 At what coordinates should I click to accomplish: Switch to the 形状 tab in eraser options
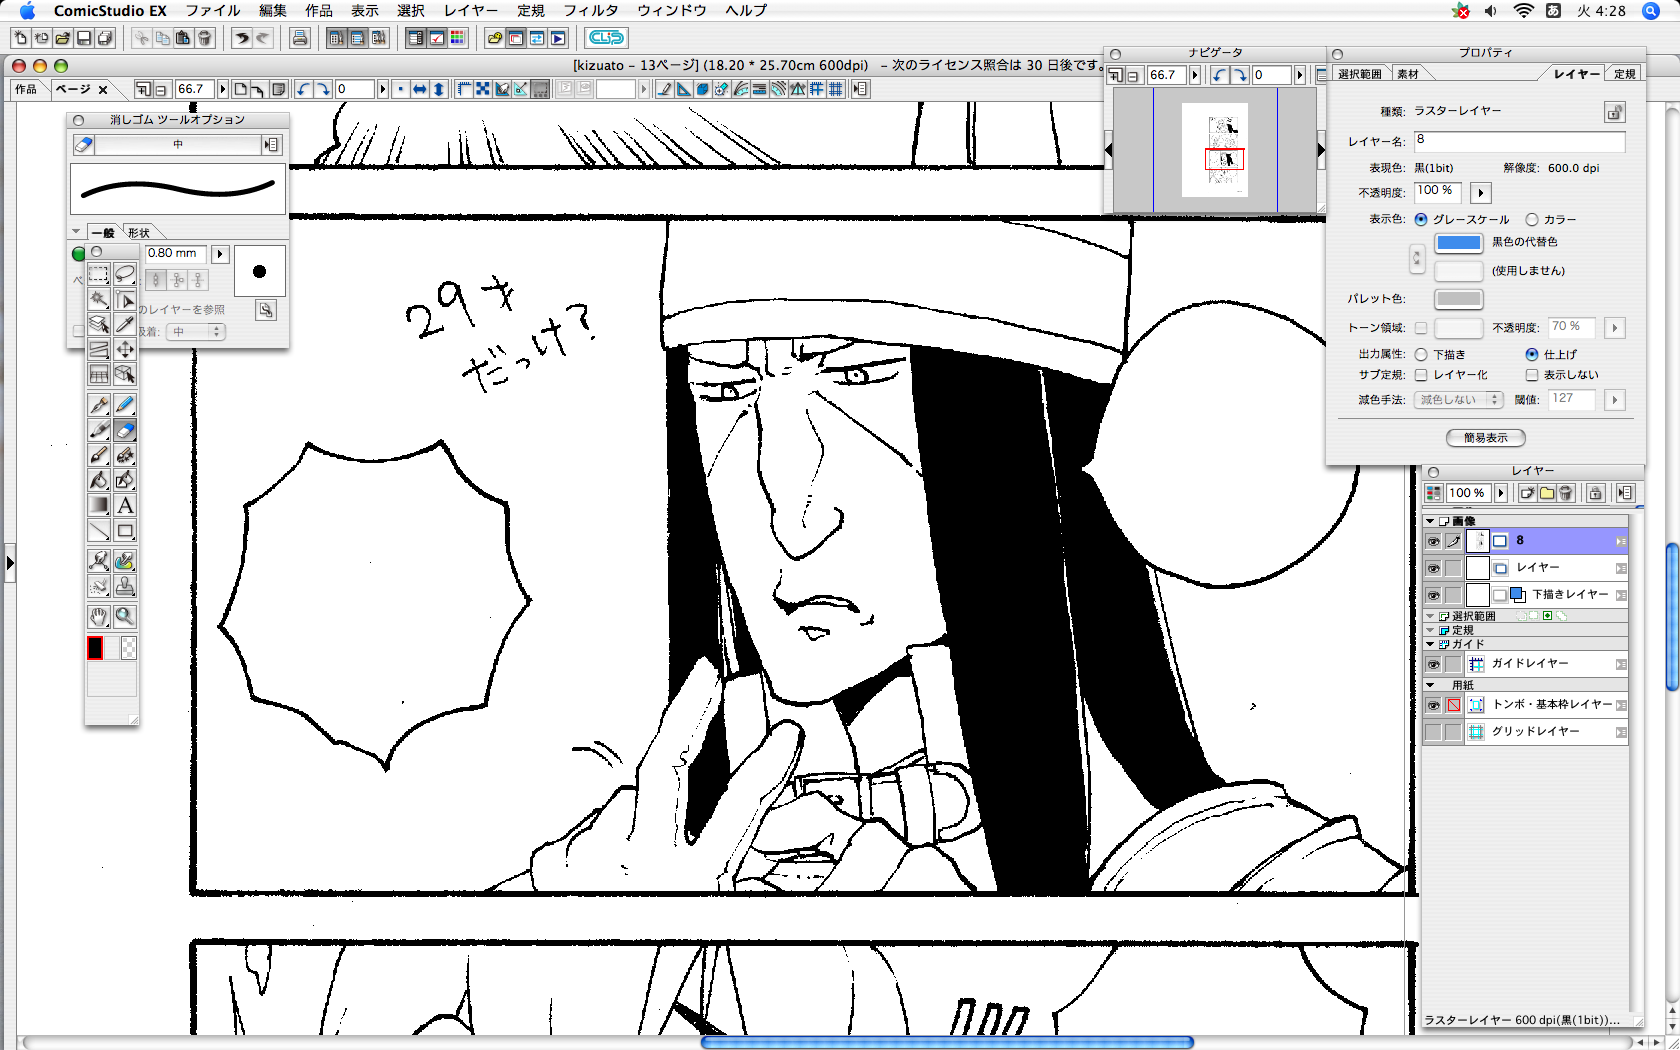[139, 233]
